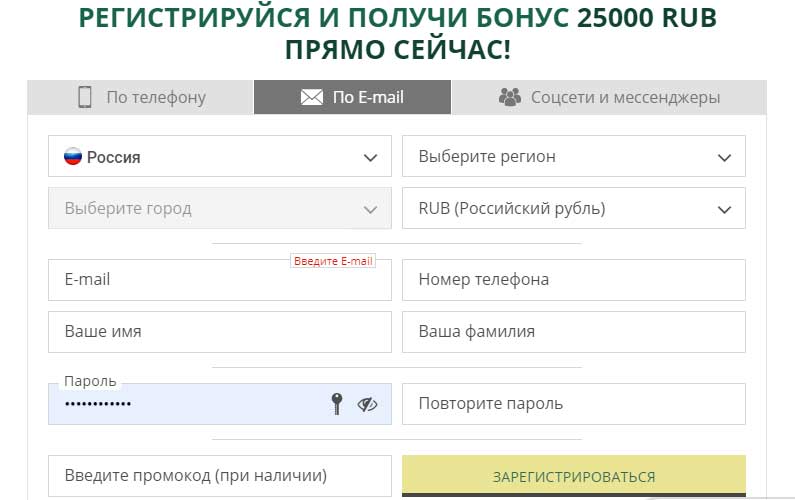Click the bonus 25000 RUB headline
Image resolution: width=795 pixels, height=500 pixels.
click(x=398, y=33)
